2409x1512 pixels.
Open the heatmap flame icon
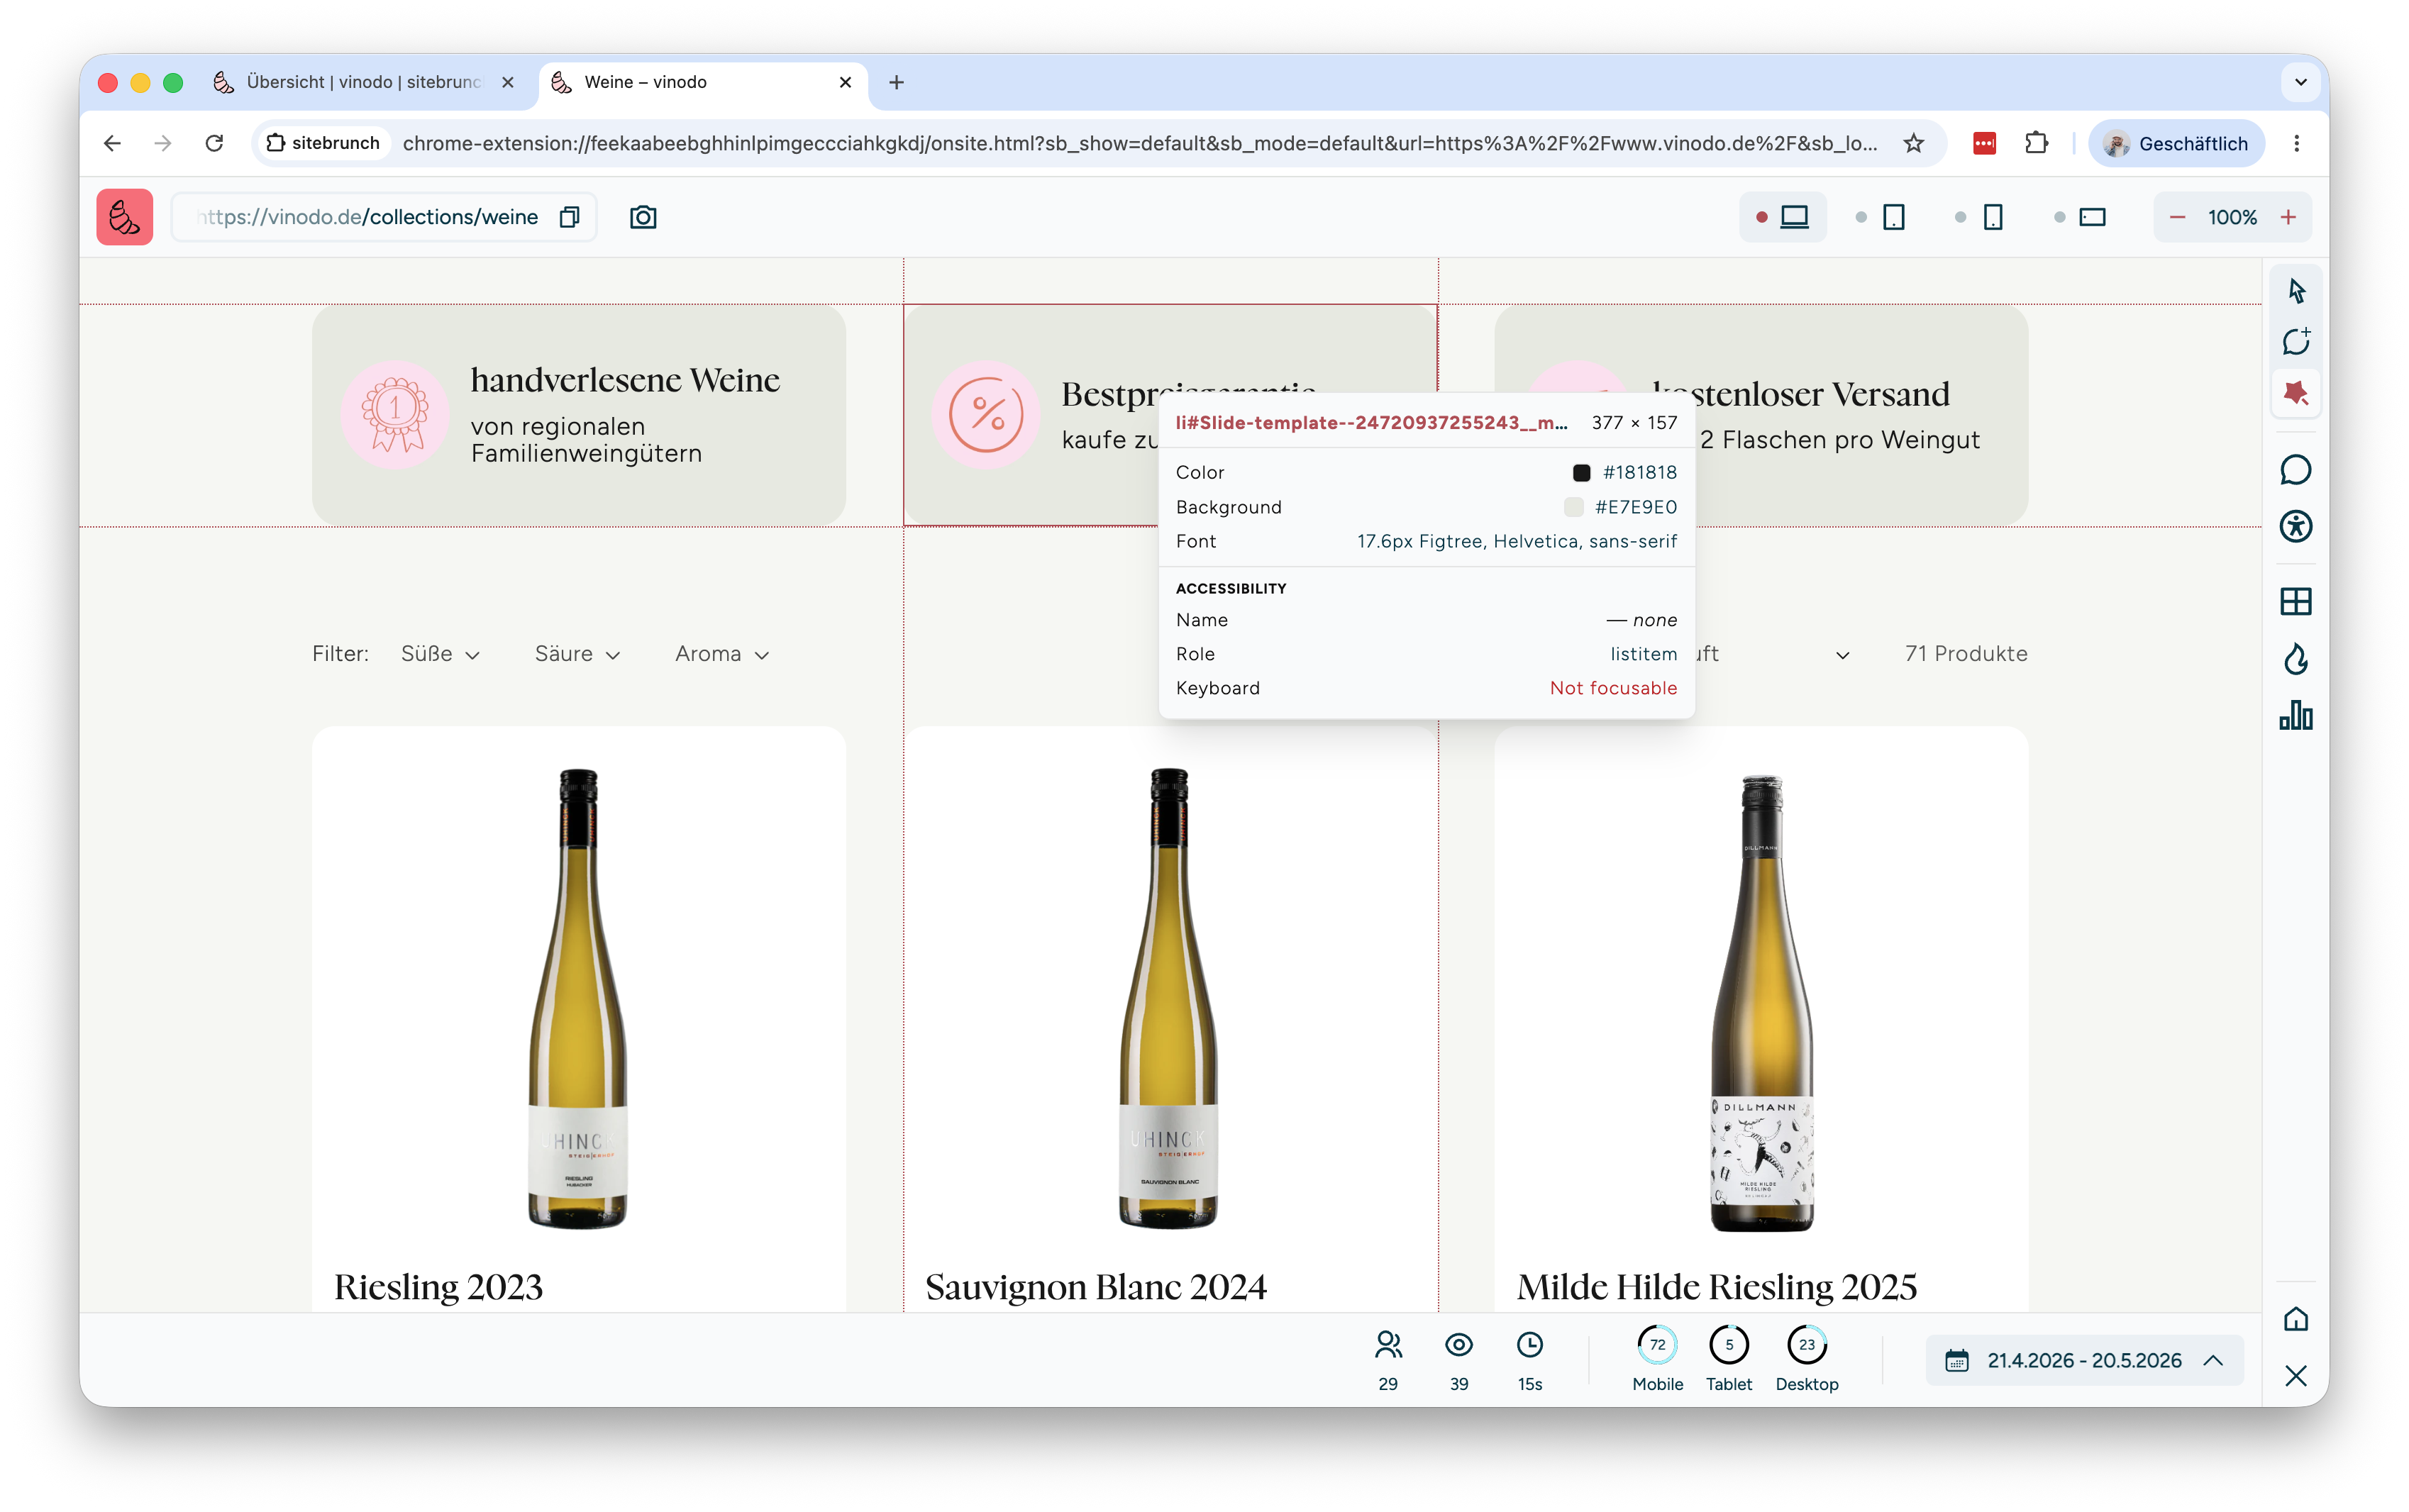click(x=2296, y=659)
